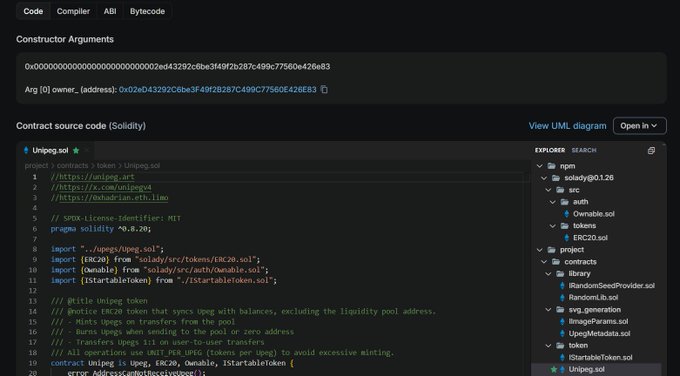Click the contracts folder icon in explorer
This screenshot has height=376, width=680.
(x=556, y=262)
